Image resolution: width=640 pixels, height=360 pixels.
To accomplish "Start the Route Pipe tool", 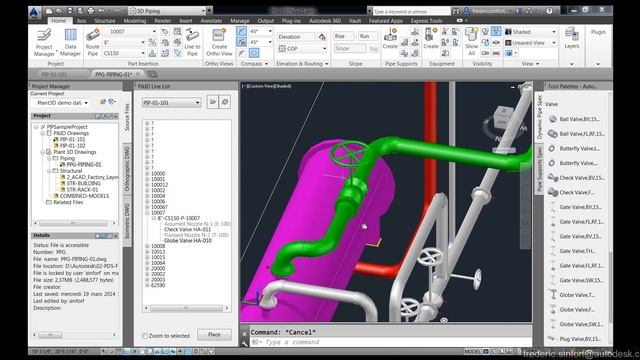I will pyautogui.click(x=93, y=42).
